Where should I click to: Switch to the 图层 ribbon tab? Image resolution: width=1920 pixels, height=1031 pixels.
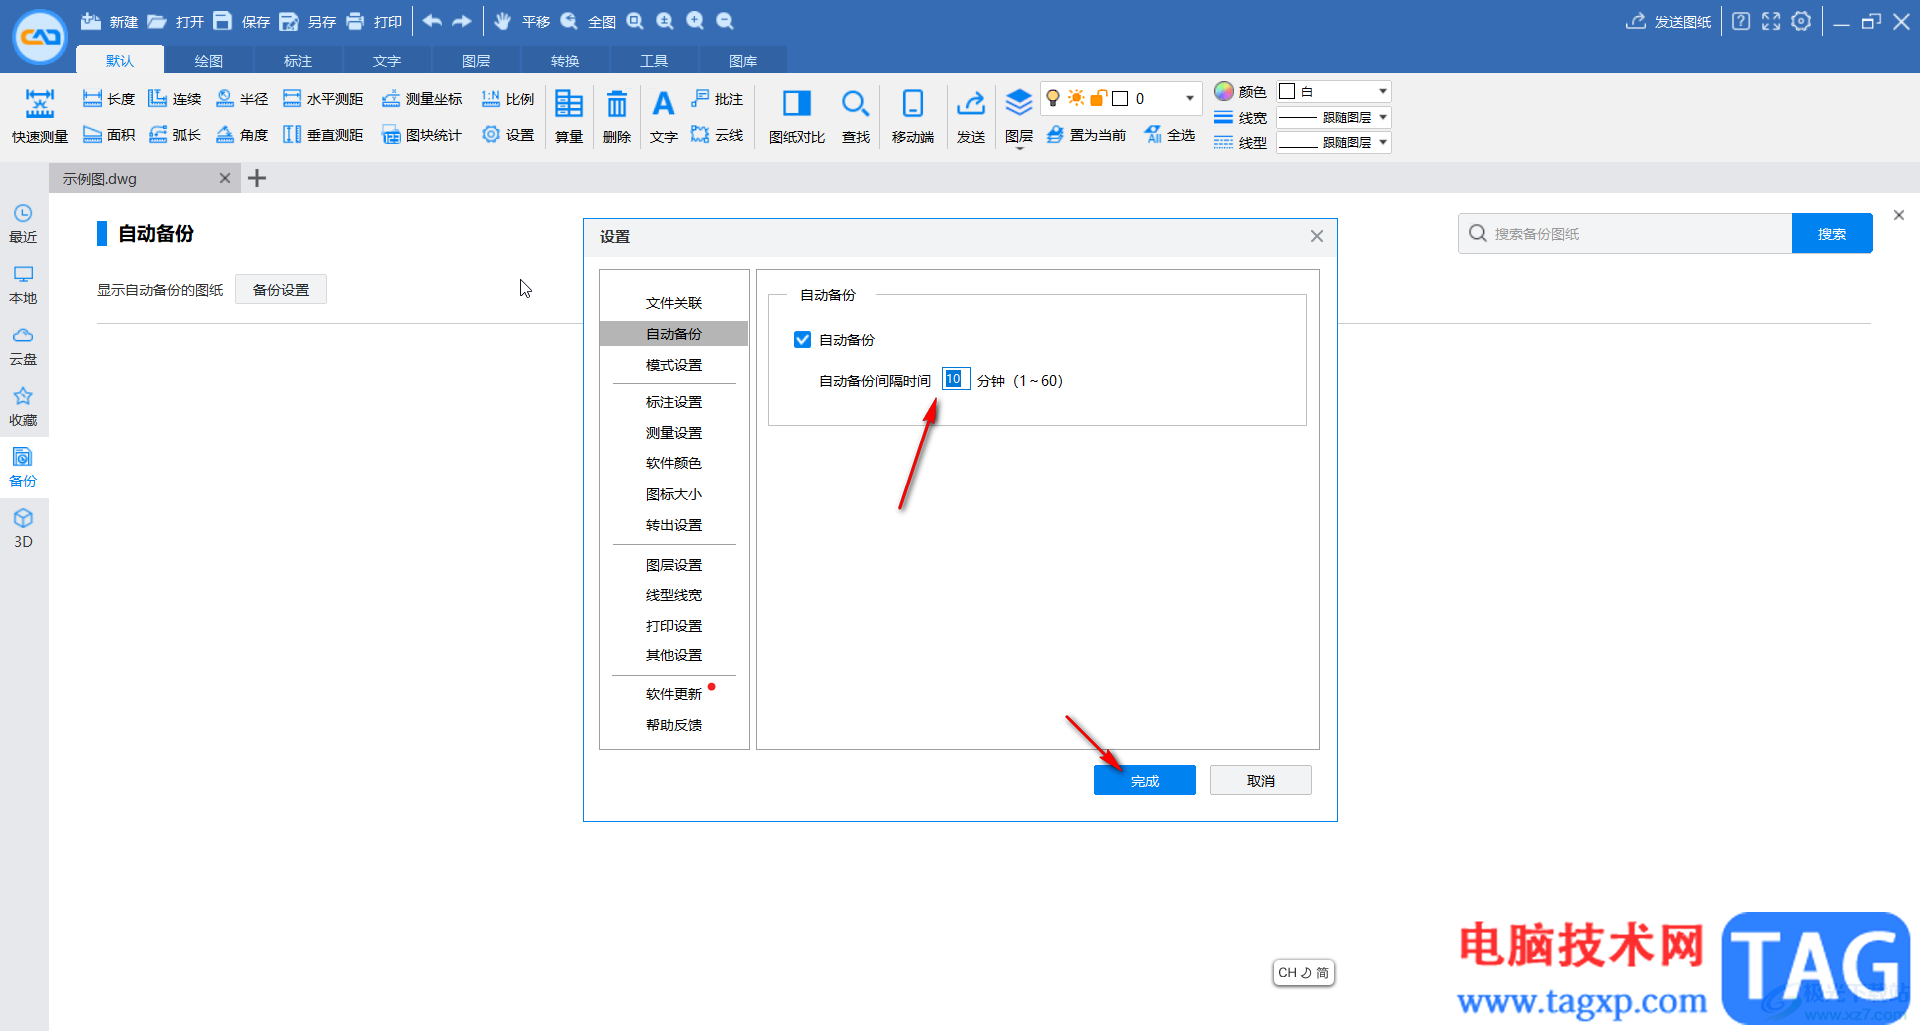coord(476,61)
